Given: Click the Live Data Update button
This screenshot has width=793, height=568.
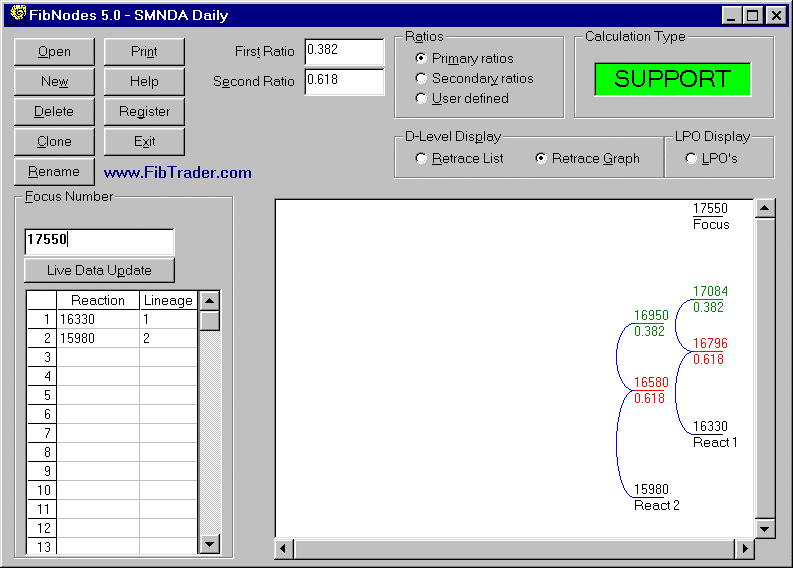Looking at the screenshot, I should pyautogui.click(x=99, y=271).
